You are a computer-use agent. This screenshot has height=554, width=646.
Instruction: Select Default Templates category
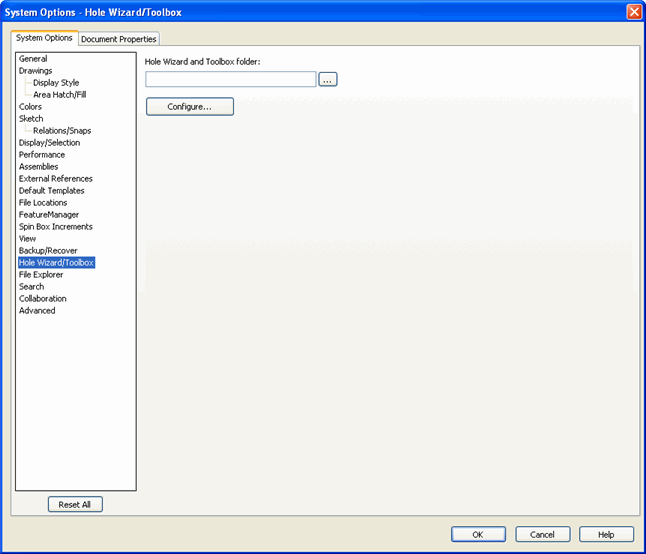51,190
